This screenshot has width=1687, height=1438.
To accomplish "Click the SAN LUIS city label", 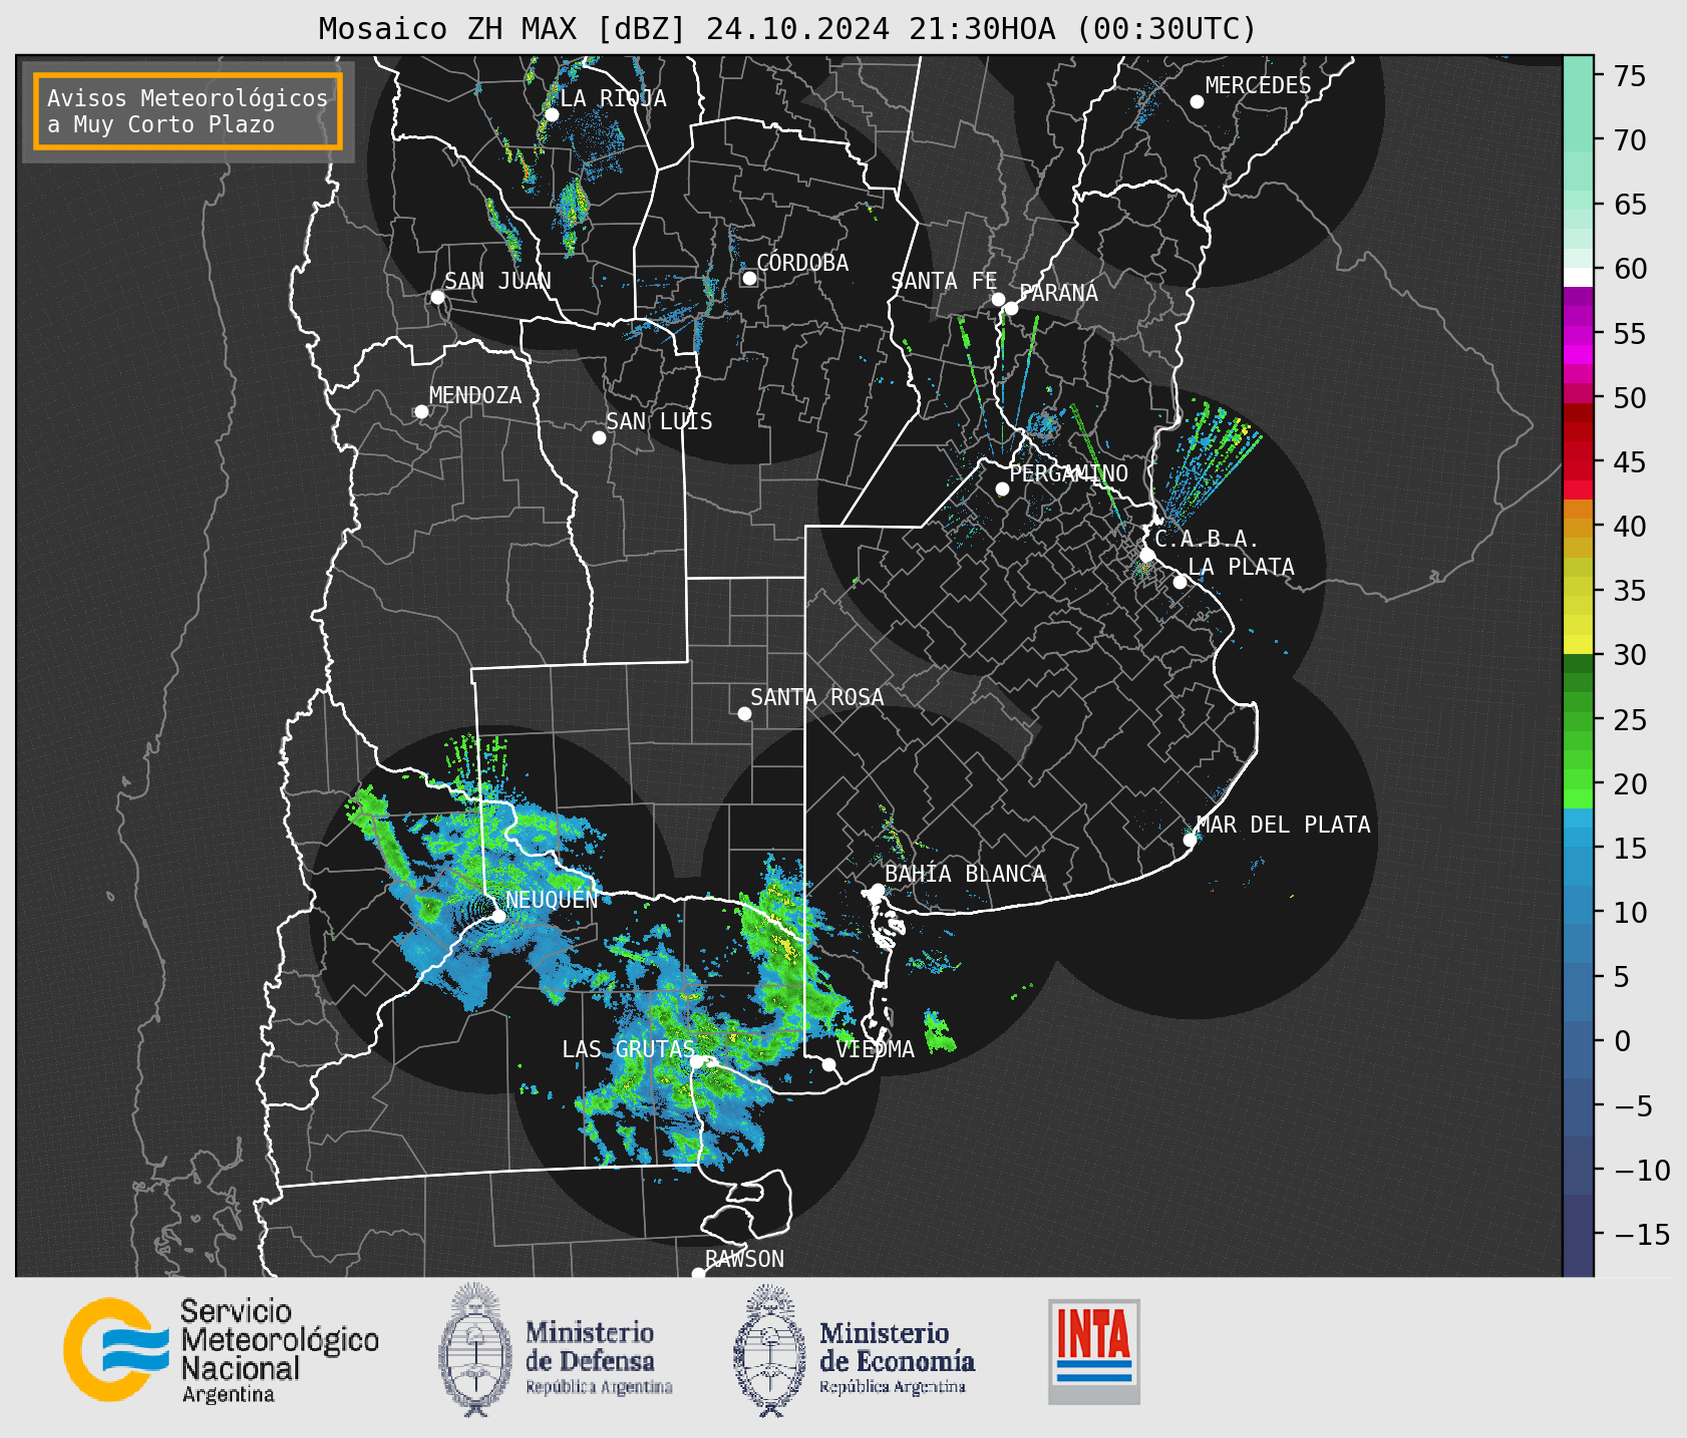I will point(659,422).
